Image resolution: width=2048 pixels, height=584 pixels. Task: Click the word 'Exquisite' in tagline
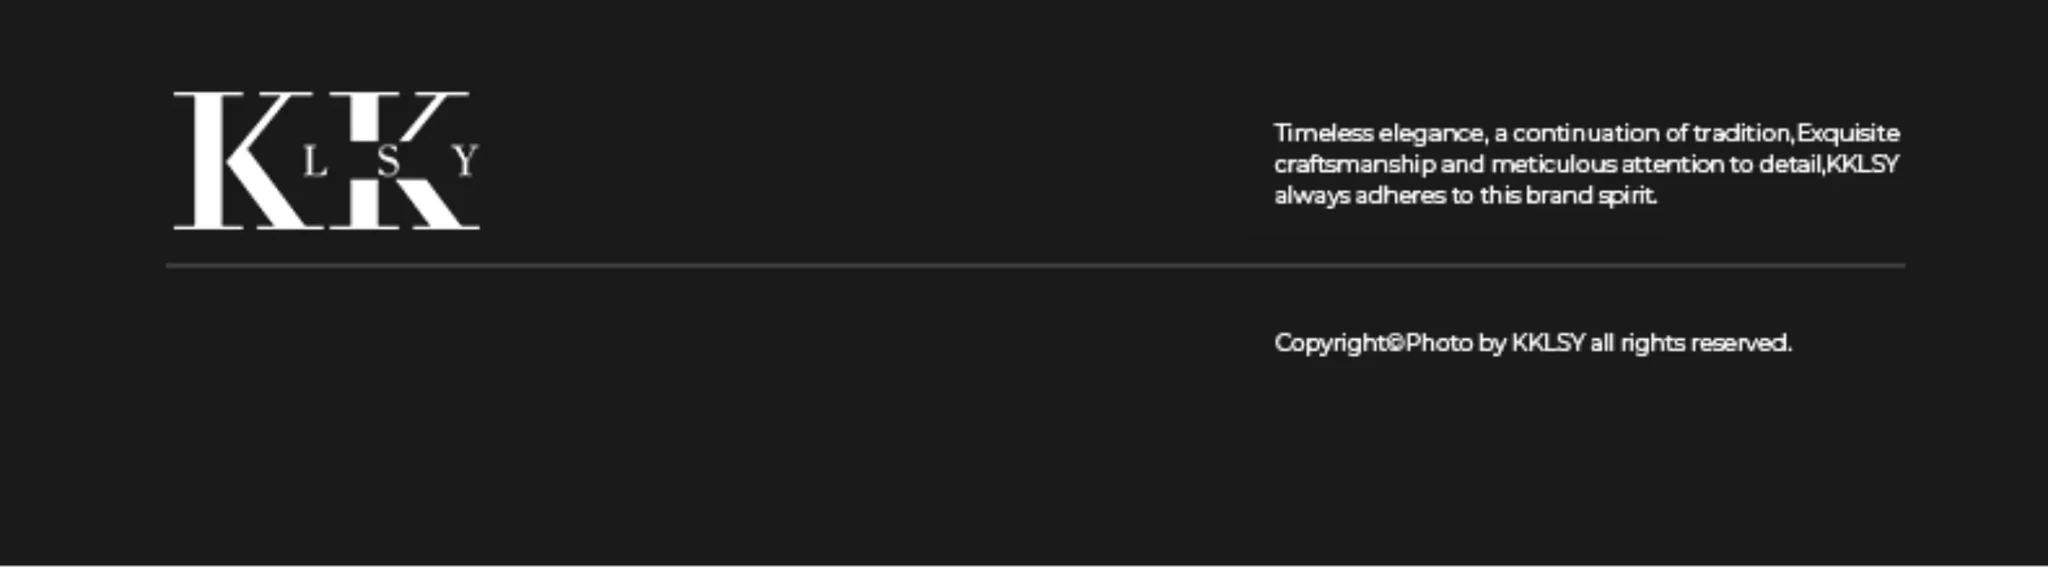(1848, 134)
